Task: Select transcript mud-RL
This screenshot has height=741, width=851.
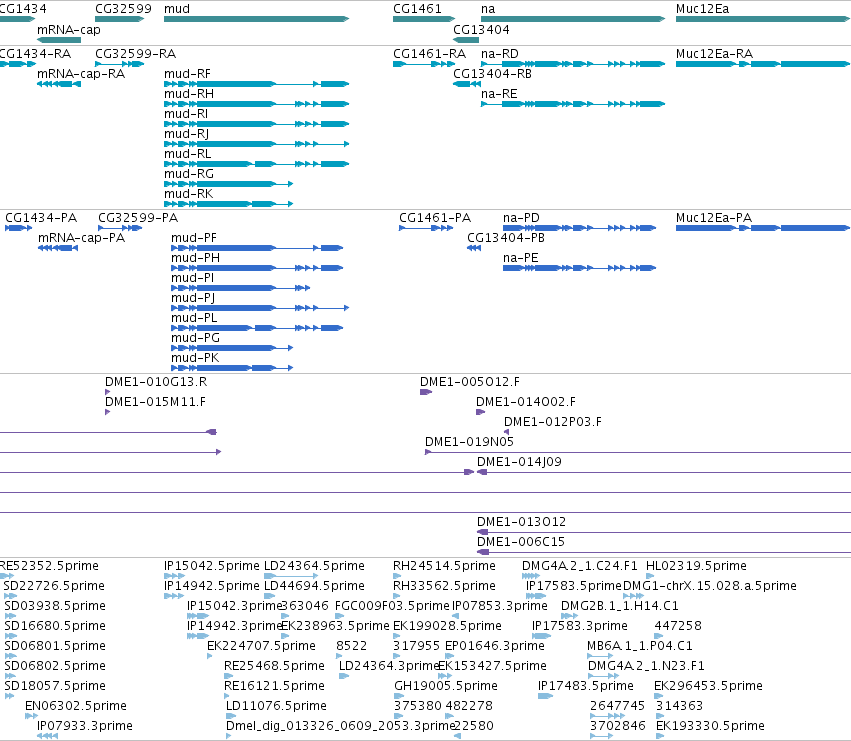Action: click(256, 164)
